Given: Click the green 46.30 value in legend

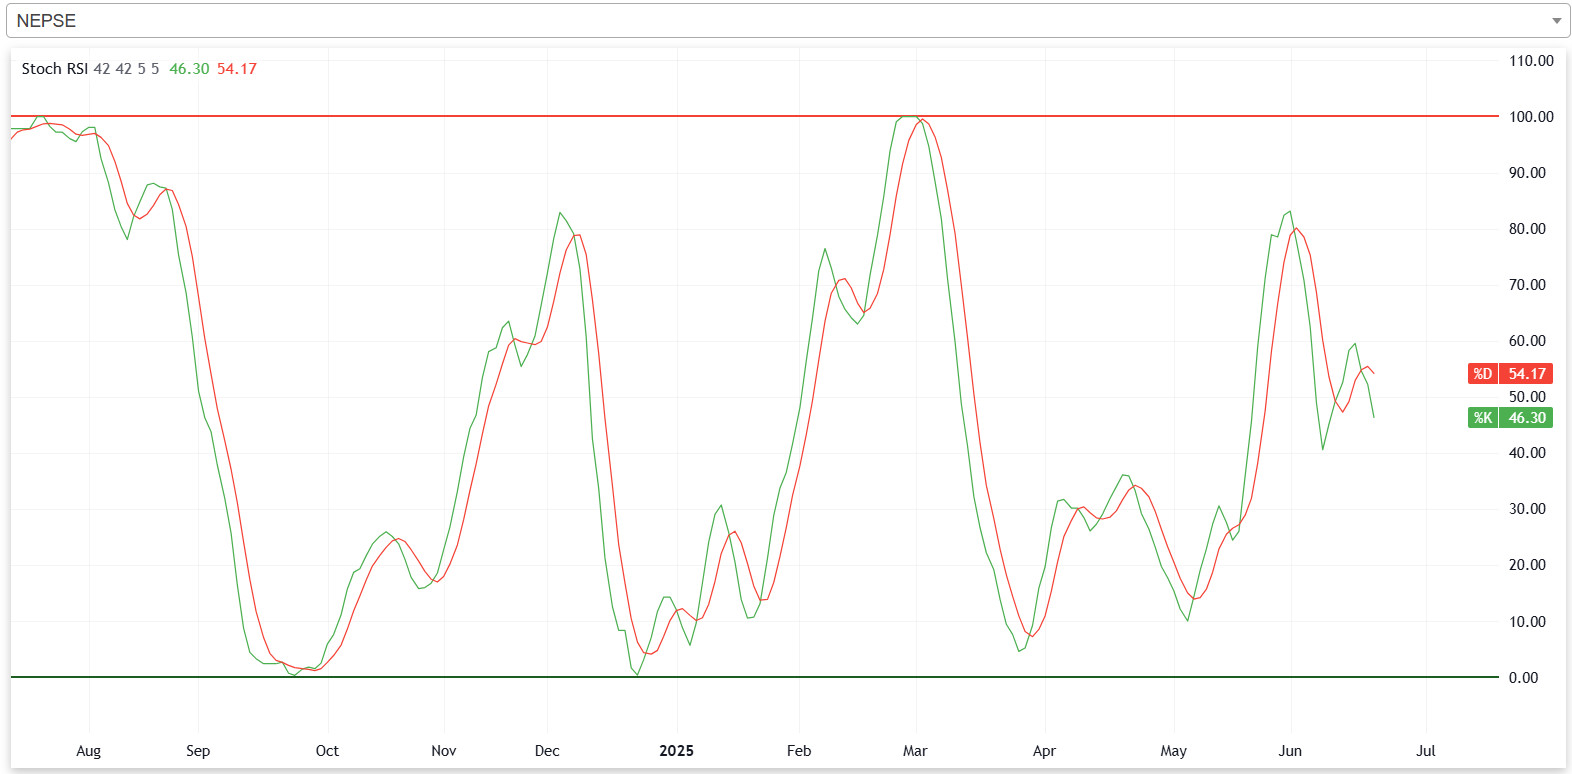Looking at the screenshot, I should tap(189, 69).
